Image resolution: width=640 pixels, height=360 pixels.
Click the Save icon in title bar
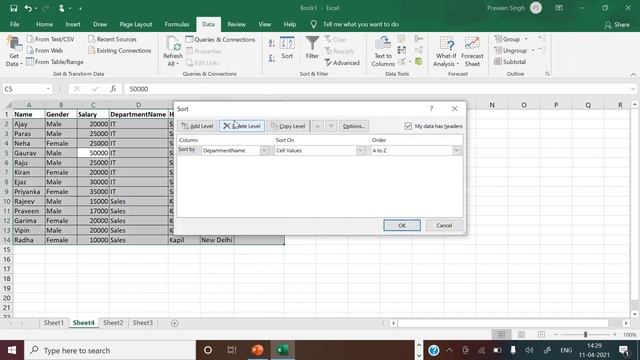click(x=13, y=8)
